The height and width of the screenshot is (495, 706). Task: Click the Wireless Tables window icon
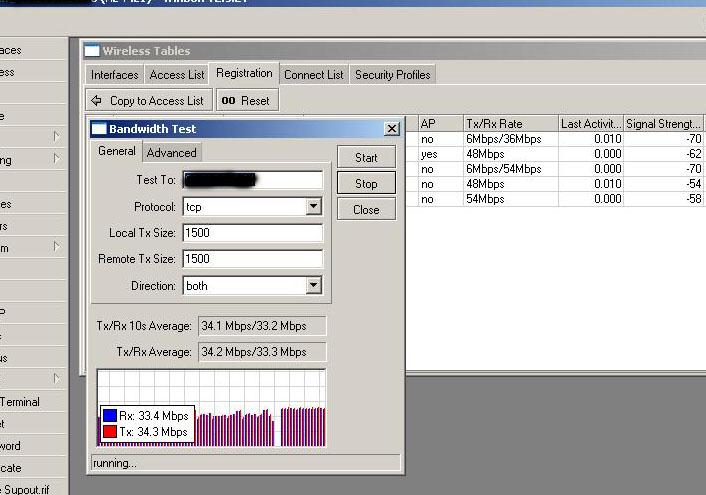(92, 51)
